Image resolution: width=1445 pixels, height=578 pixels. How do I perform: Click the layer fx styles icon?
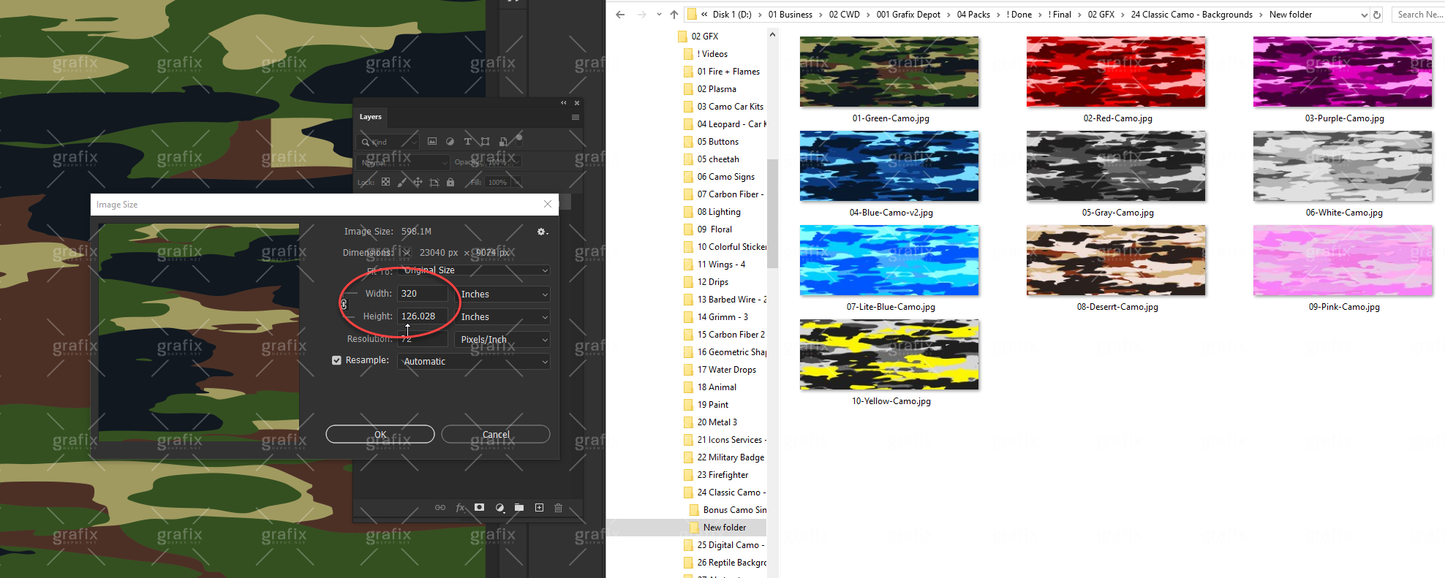[460, 508]
